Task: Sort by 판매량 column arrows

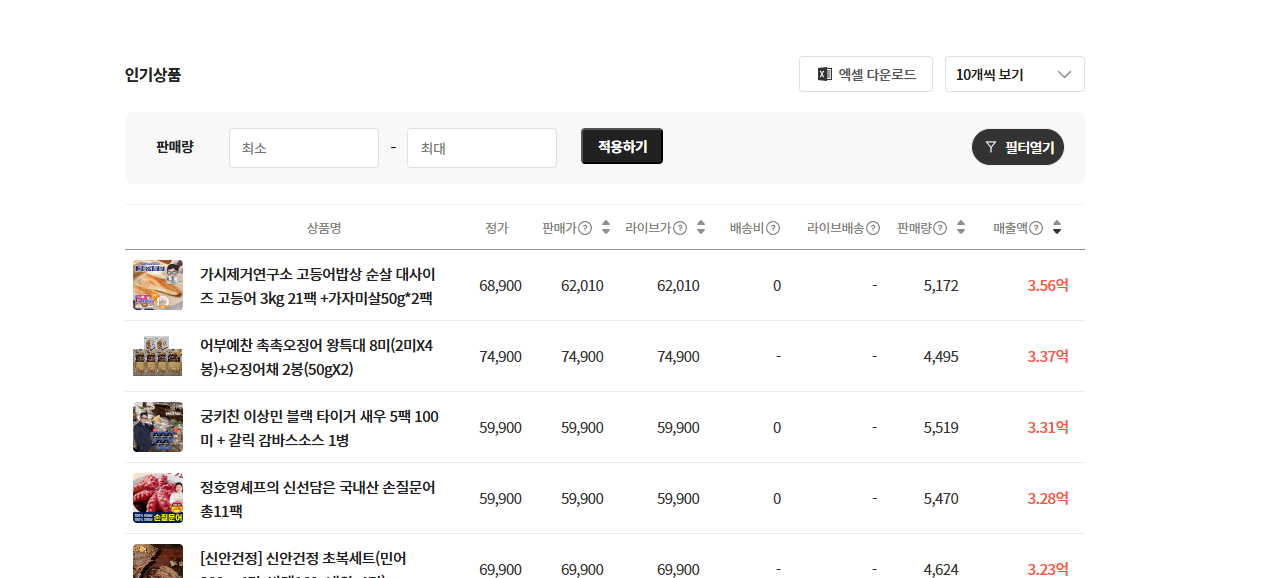Action: [x=961, y=228]
